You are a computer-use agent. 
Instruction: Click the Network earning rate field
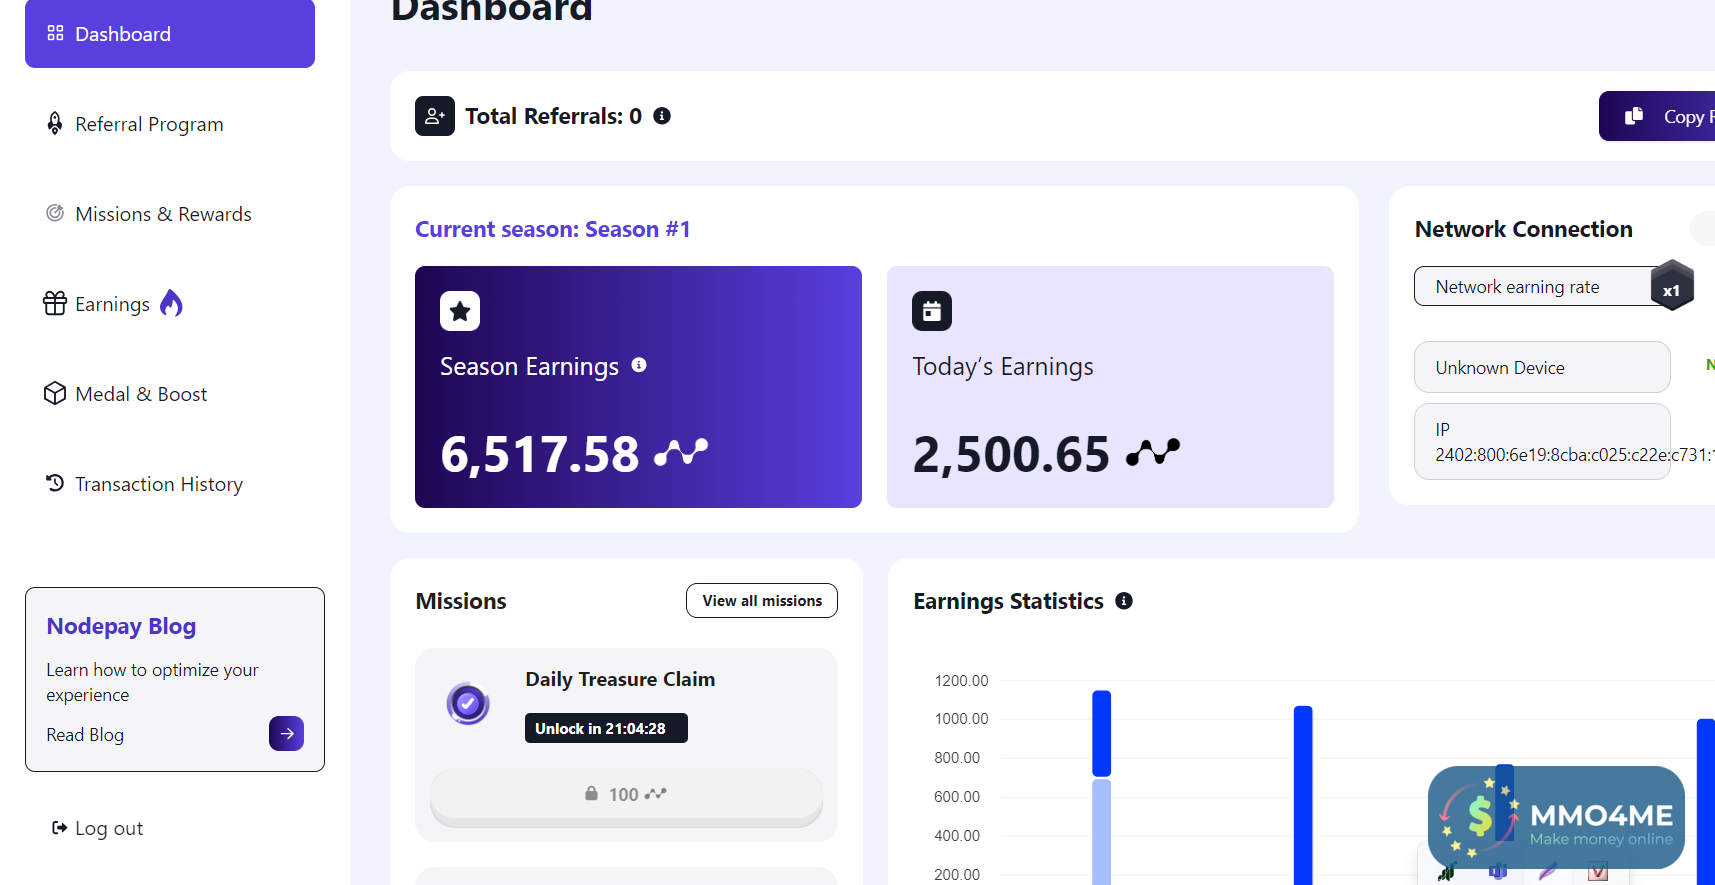(x=1542, y=287)
